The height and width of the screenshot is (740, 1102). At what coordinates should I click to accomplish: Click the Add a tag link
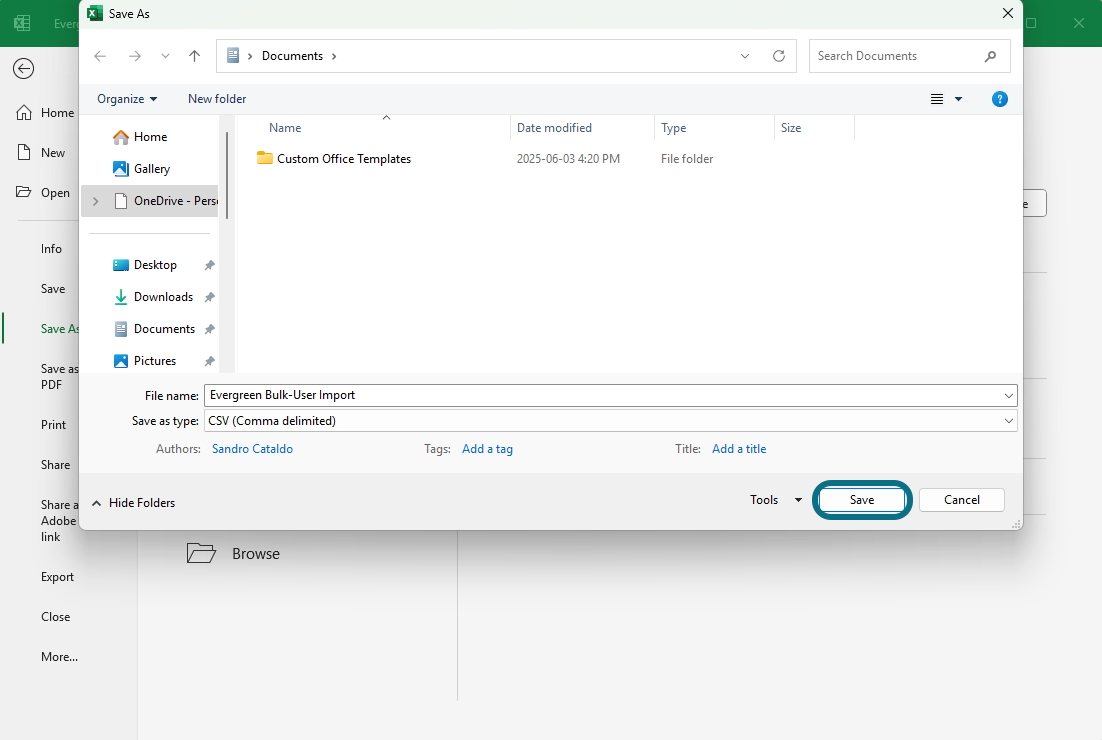tap(487, 449)
